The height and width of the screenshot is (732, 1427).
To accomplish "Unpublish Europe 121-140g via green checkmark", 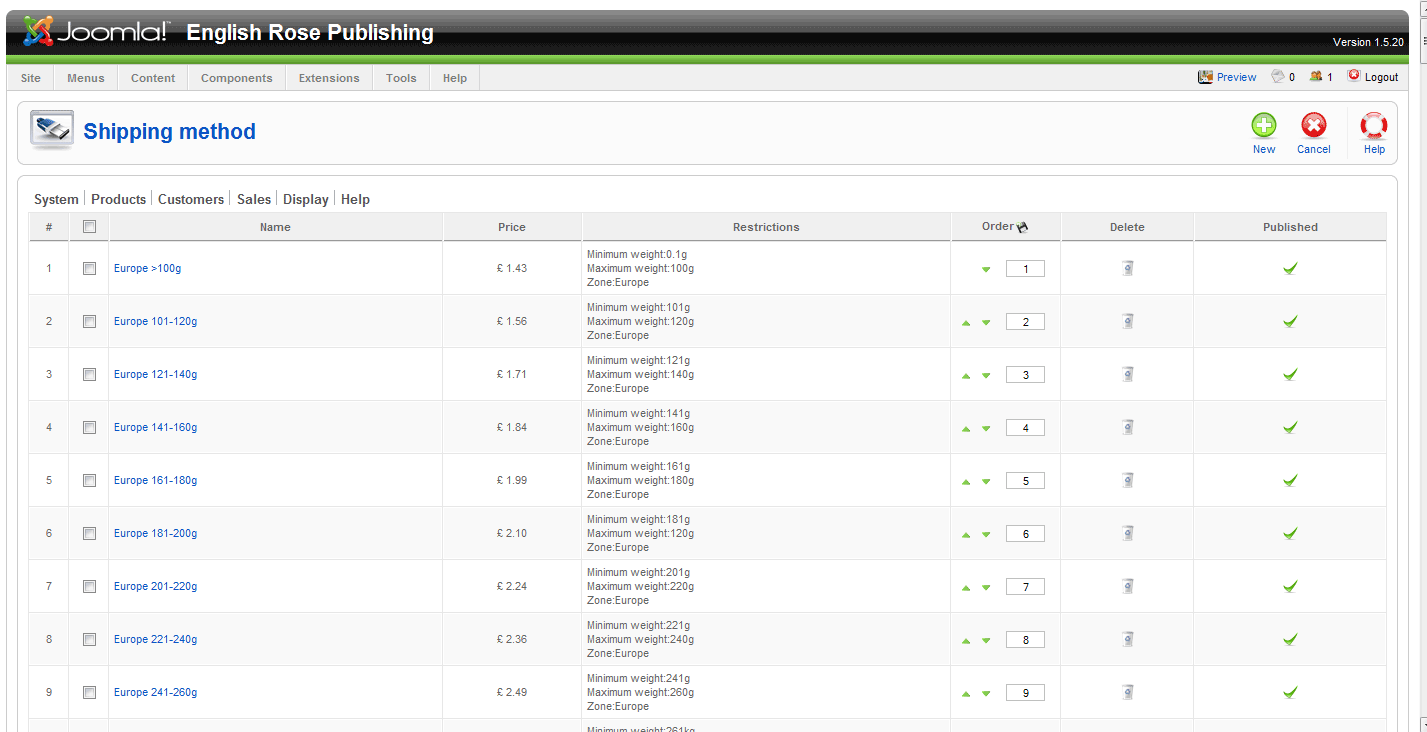I will point(1290,374).
